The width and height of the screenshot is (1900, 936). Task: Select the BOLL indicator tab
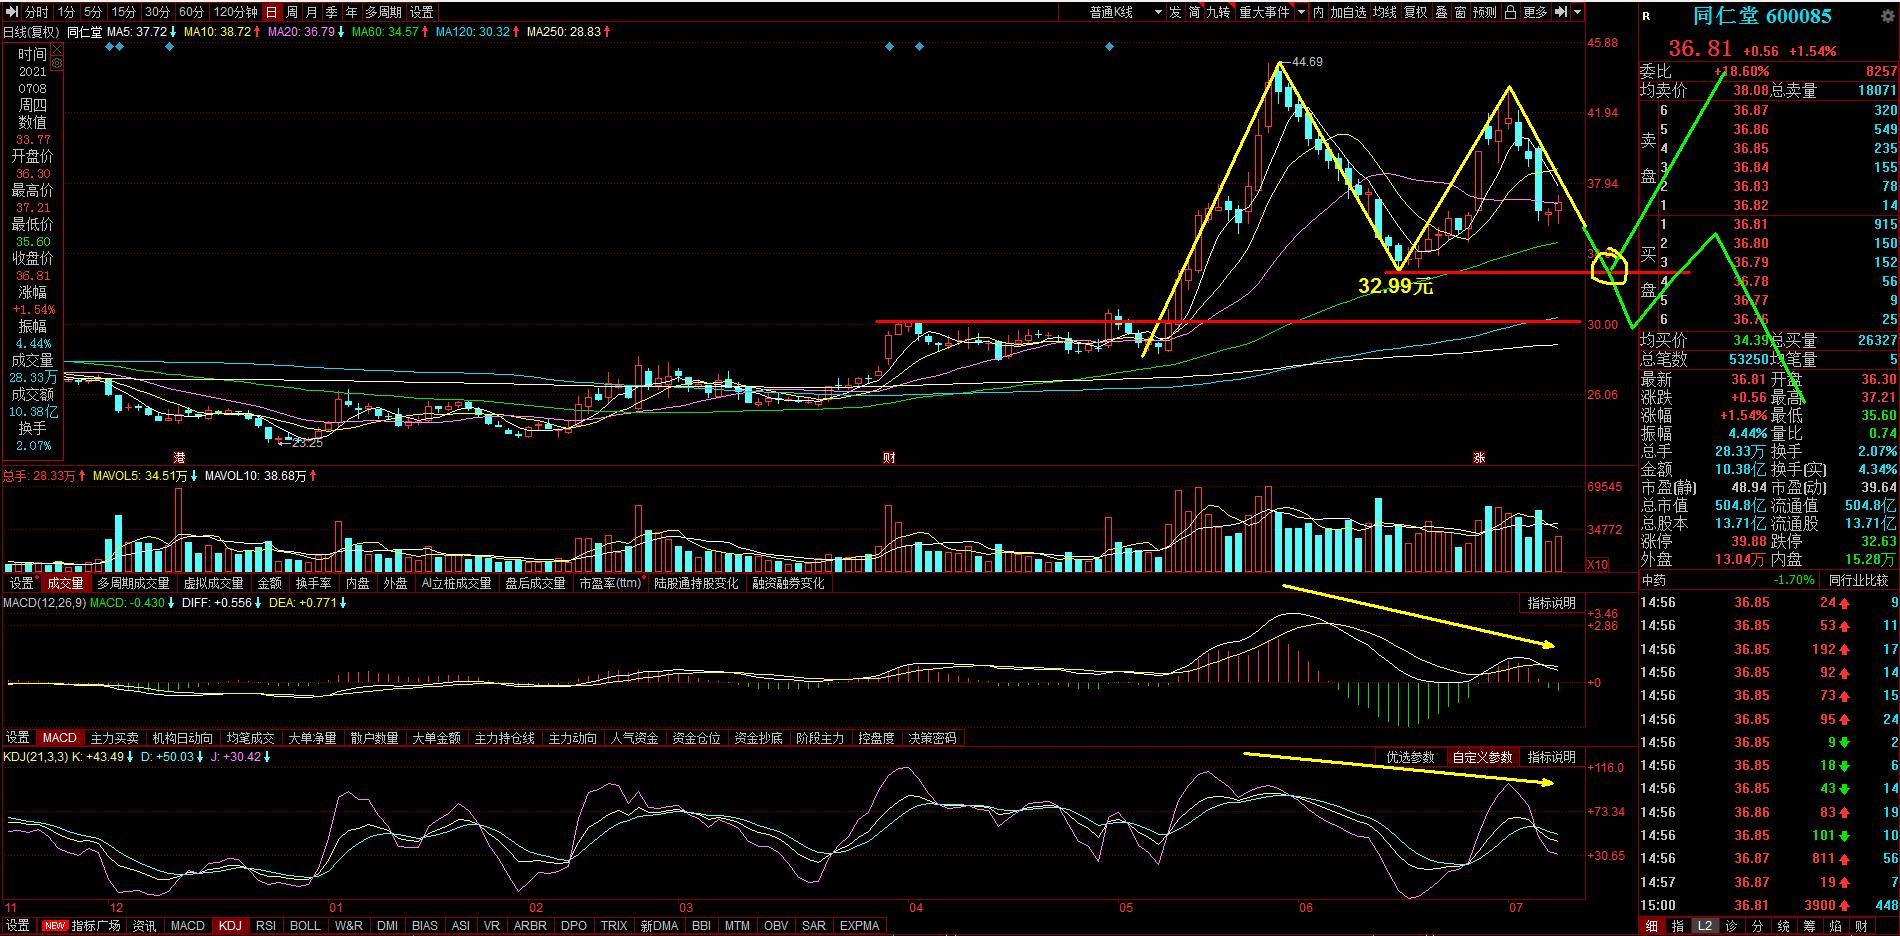pyautogui.click(x=305, y=925)
